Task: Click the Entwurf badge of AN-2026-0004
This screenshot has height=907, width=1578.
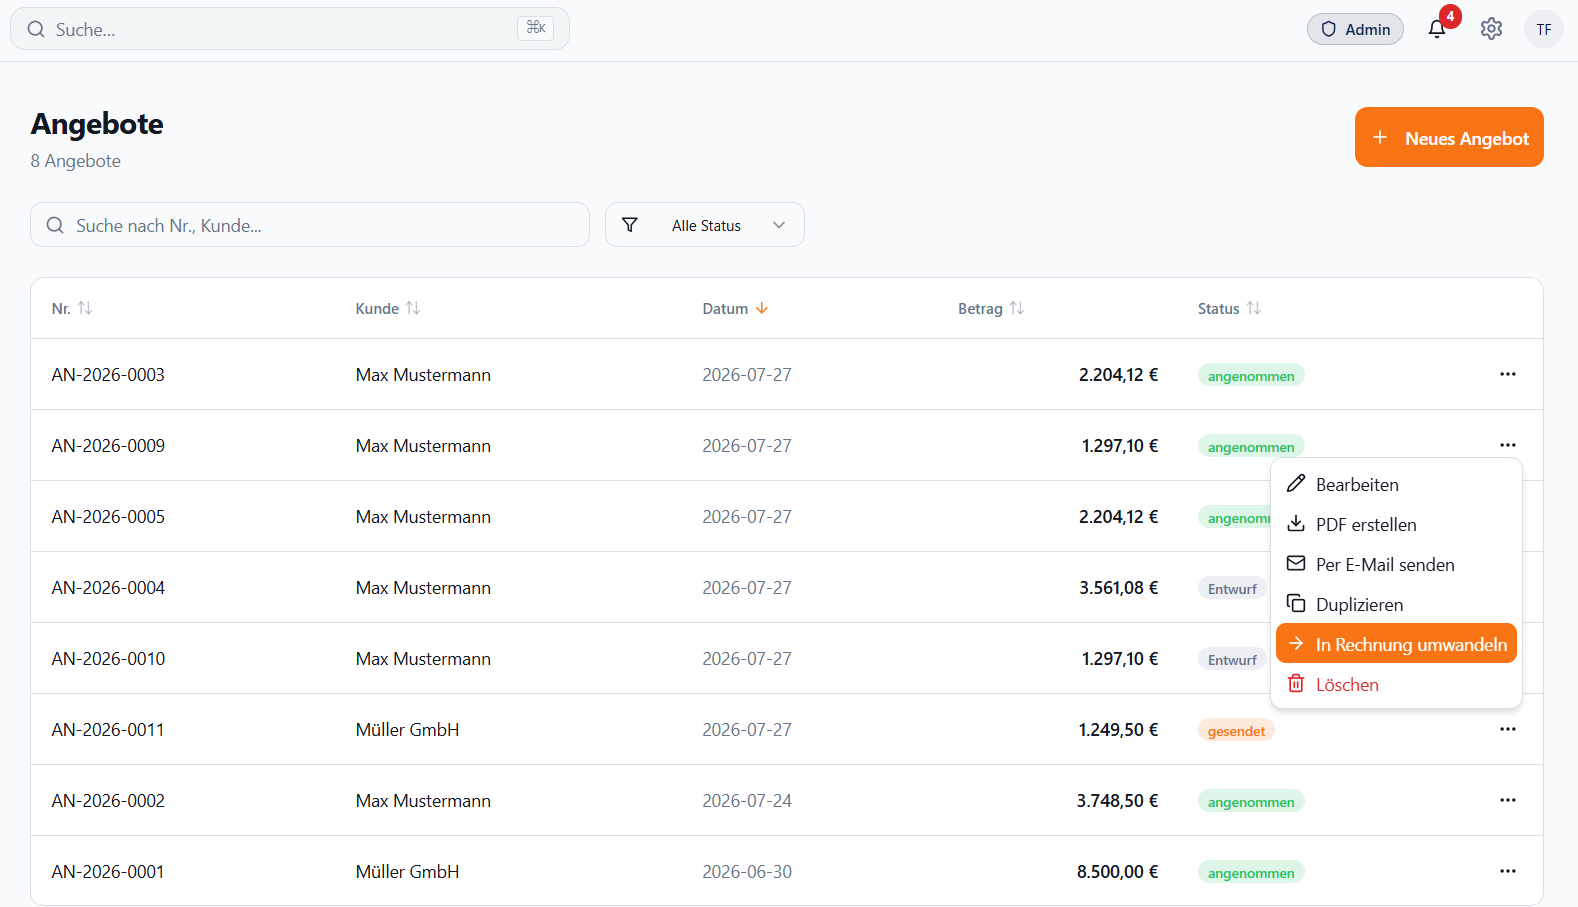Action: pos(1232,588)
